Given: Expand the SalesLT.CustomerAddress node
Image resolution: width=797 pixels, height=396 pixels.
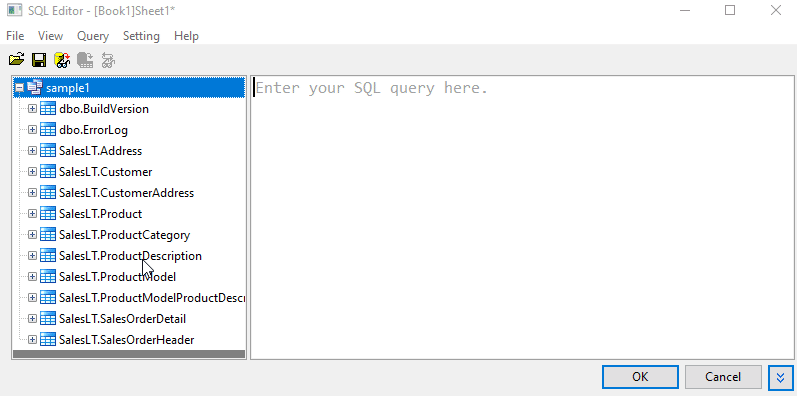Looking at the screenshot, I should coord(33,193).
